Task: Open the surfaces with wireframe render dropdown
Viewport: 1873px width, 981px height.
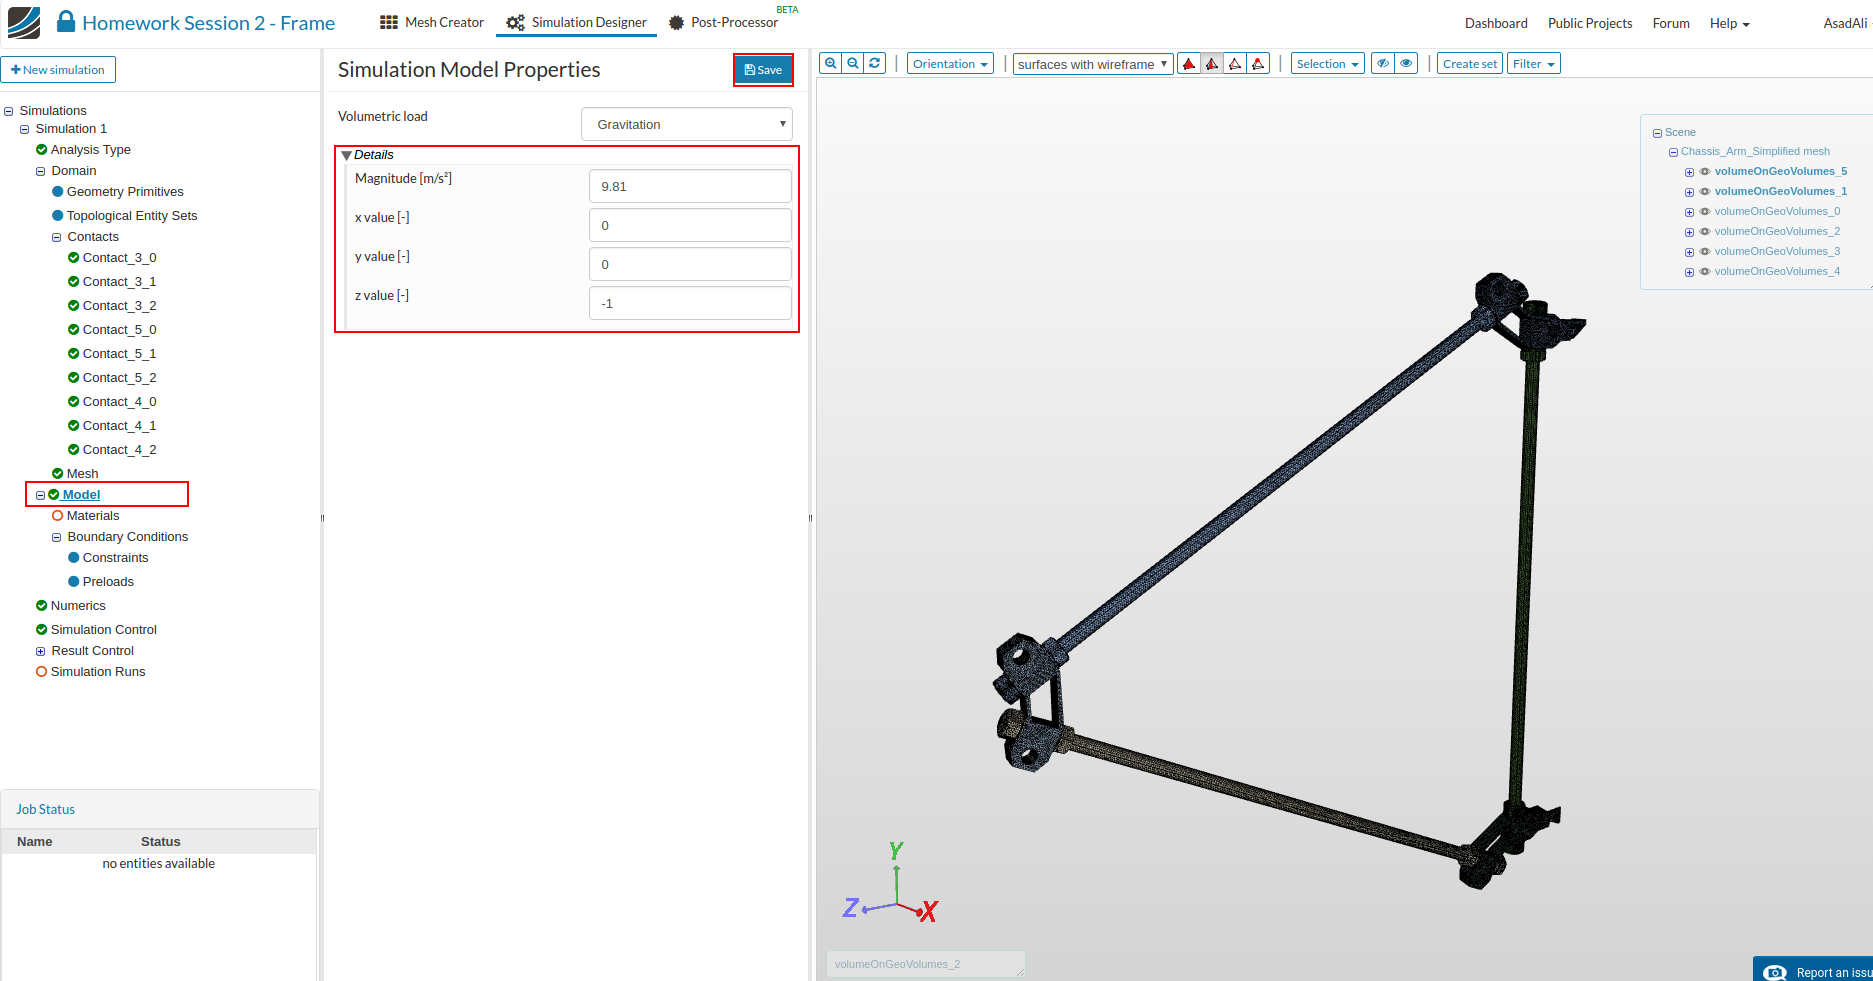Action: [x=1093, y=64]
